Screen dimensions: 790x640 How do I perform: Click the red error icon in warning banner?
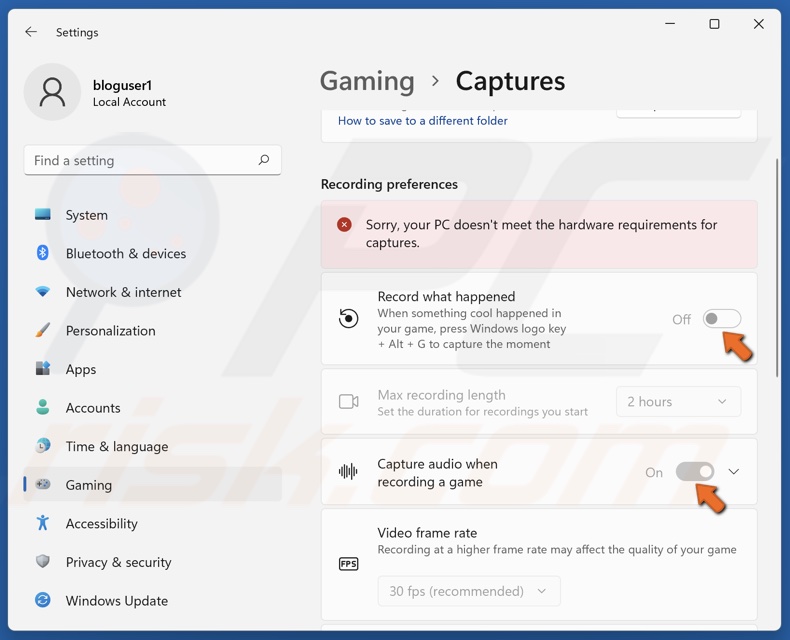(x=344, y=225)
